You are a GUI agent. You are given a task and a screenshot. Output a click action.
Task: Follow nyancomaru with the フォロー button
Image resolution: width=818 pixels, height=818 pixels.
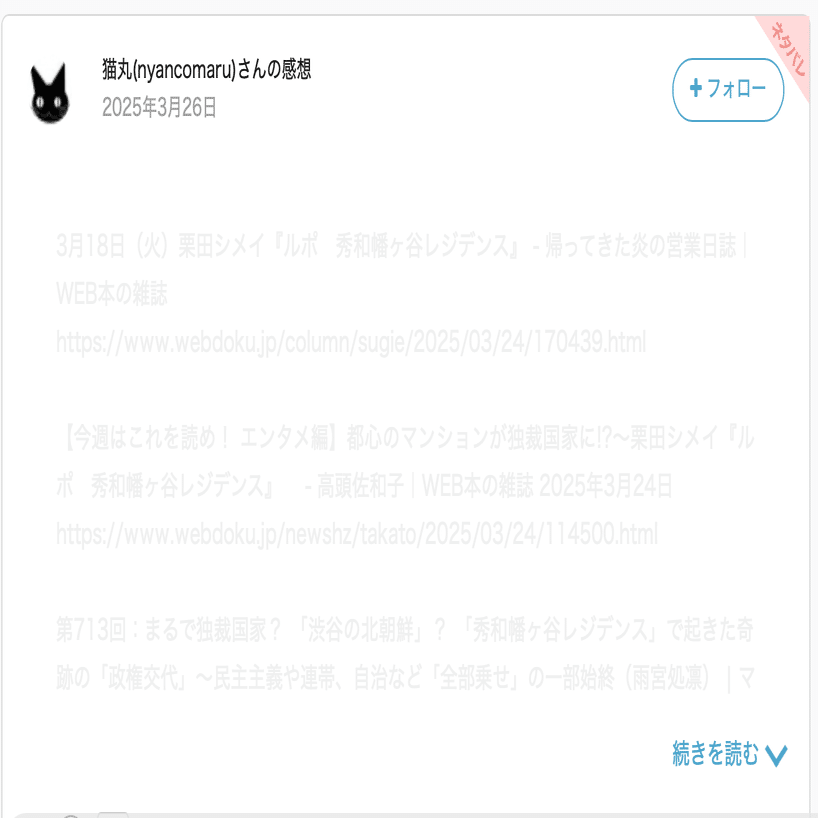728,90
